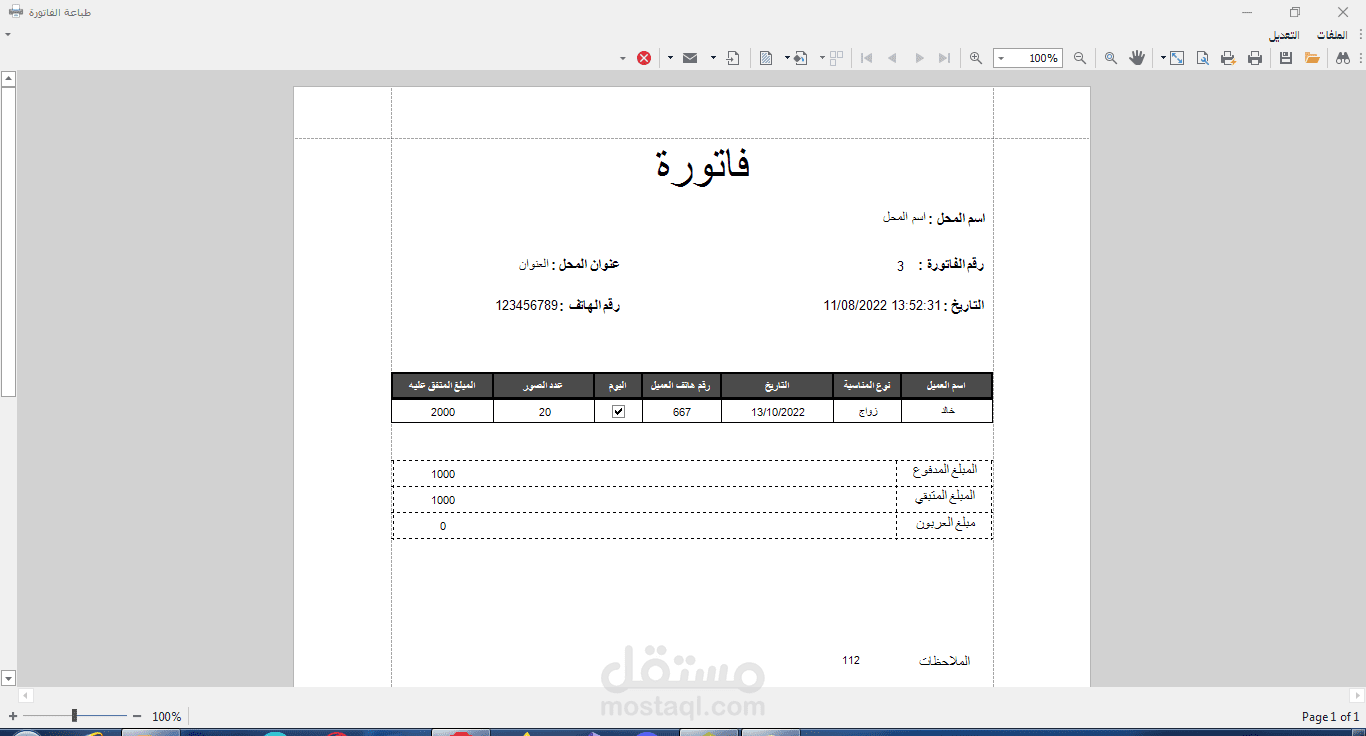Click the vertical scrollbar thumb
This screenshot has height=736, width=1366.
pos(8,241)
